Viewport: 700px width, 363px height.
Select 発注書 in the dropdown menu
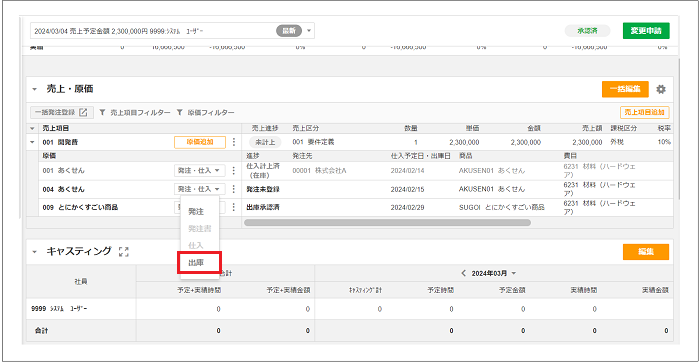pyautogui.click(x=199, y=229)
